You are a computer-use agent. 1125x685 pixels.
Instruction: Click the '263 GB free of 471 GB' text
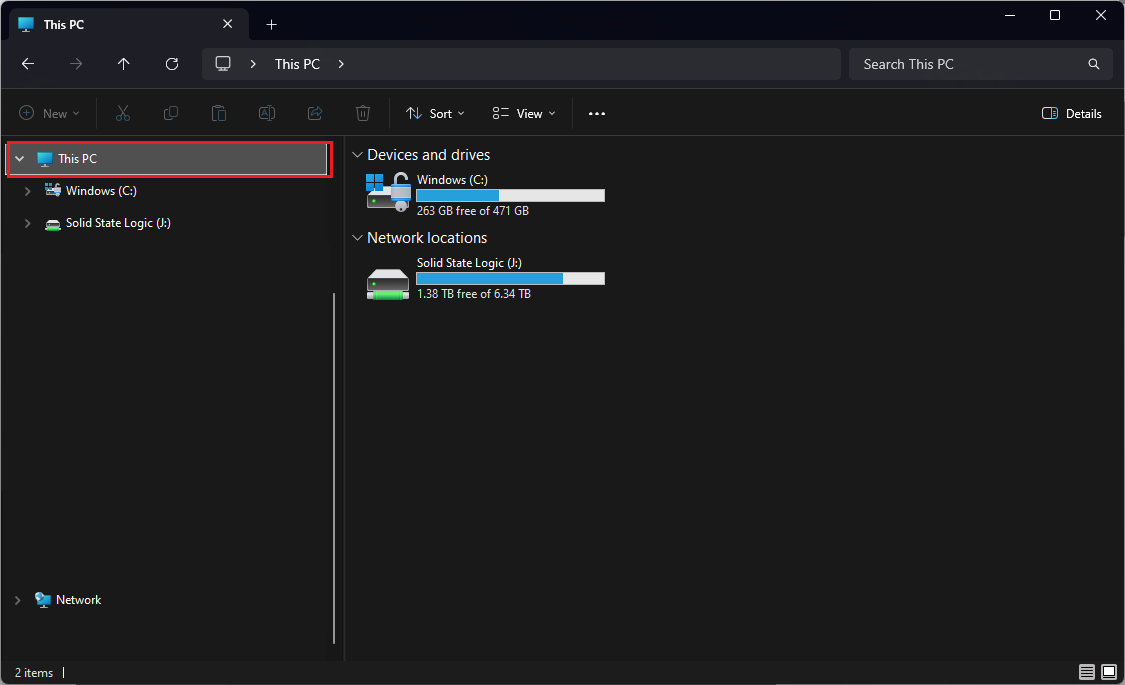click(x=473, y=211)
